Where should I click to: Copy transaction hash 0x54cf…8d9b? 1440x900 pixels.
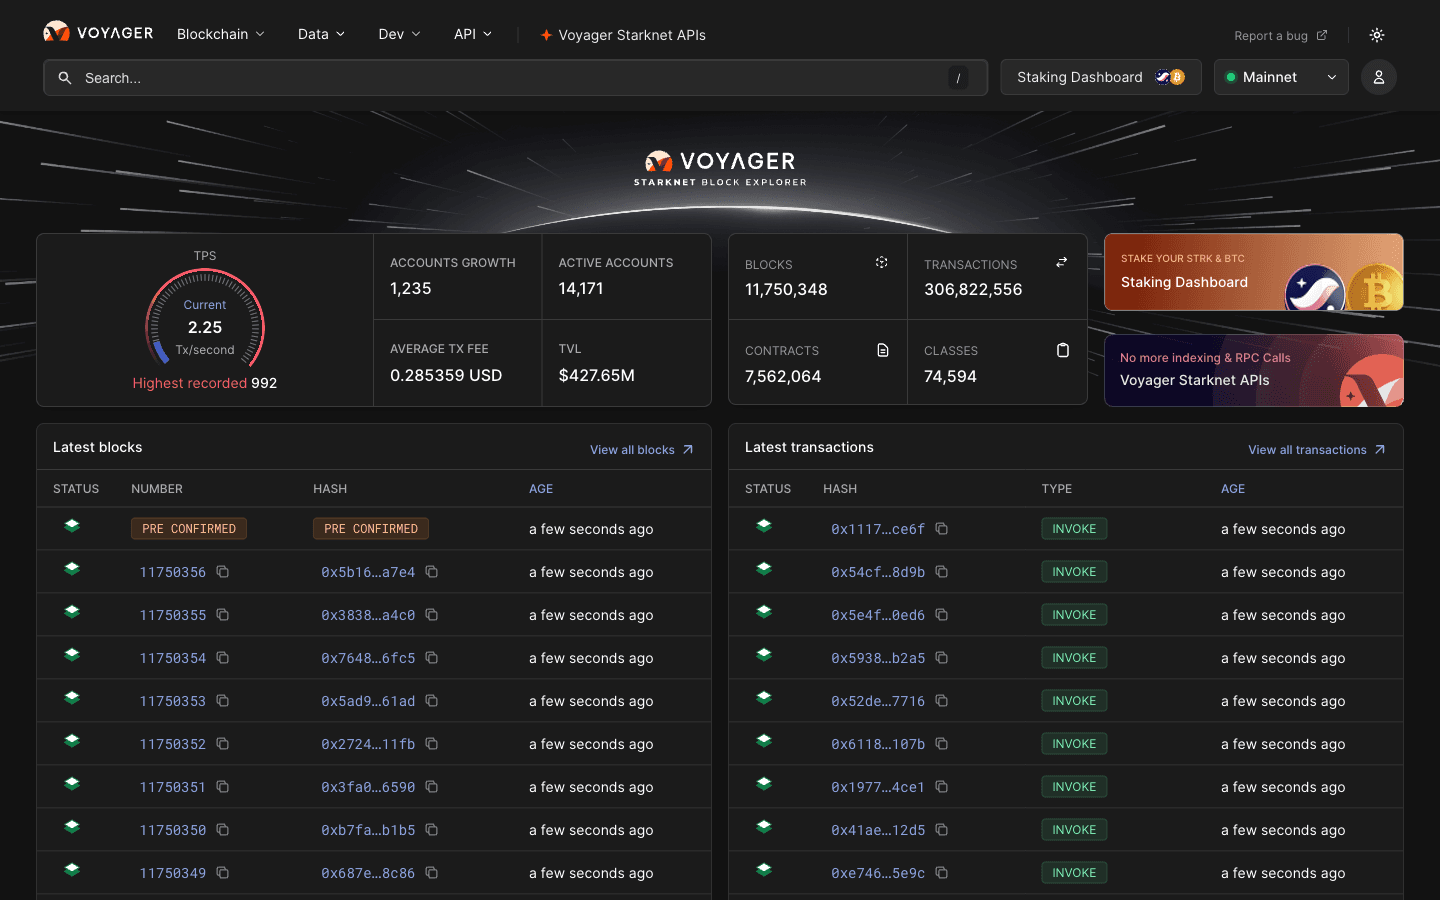(x=942, y=572)
